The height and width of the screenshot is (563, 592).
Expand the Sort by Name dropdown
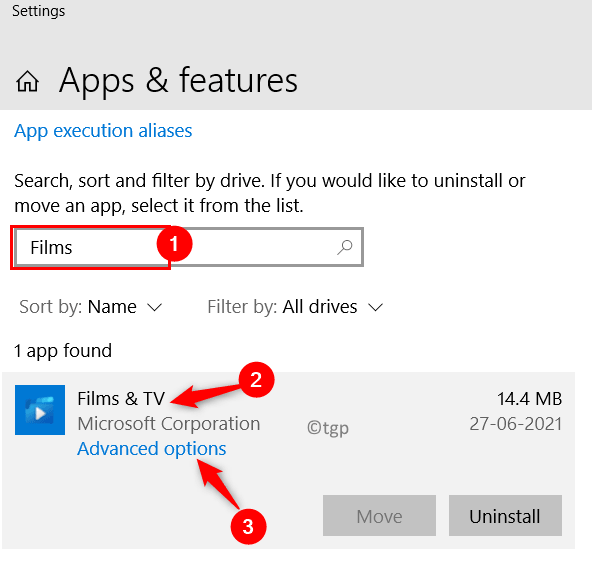point(91,307)
